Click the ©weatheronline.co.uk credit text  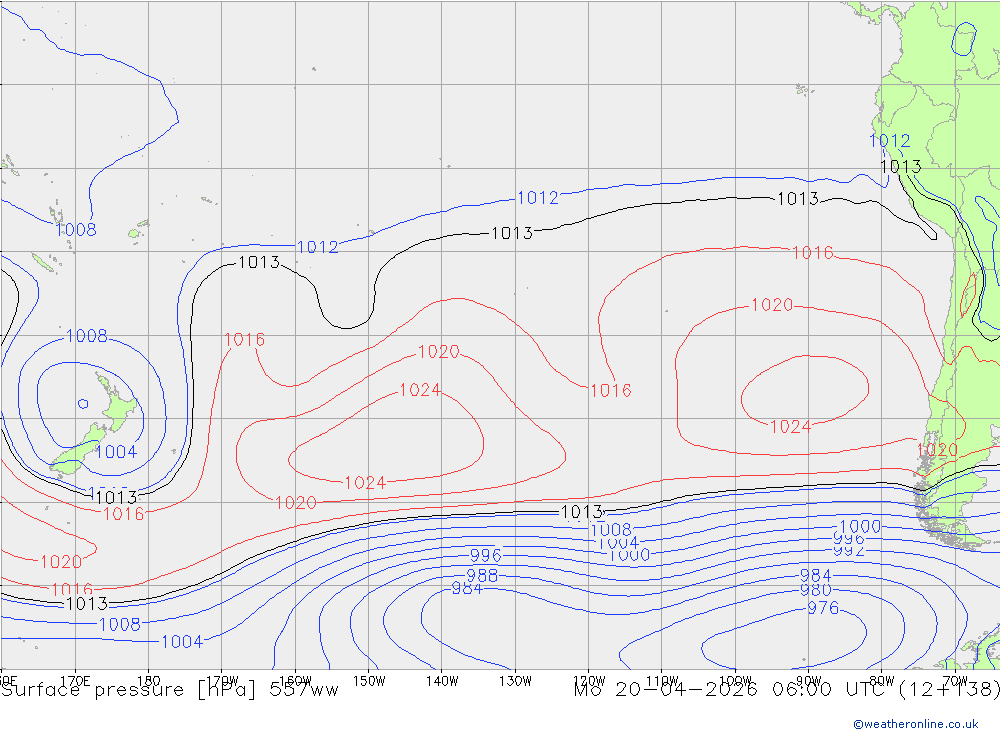[916, 724]
